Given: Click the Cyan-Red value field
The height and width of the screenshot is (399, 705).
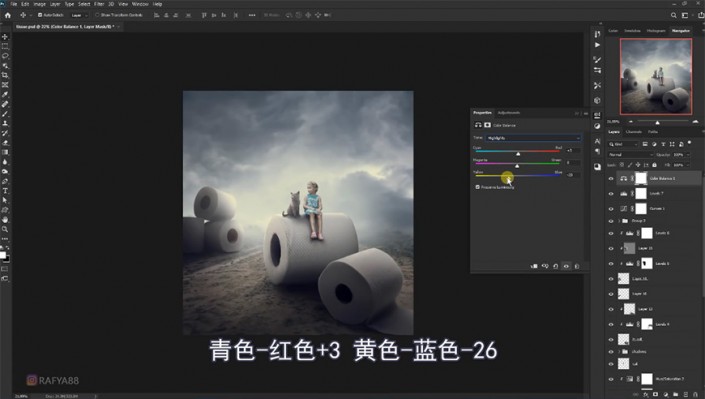Looking at the screenshot, I should [572, 150].
